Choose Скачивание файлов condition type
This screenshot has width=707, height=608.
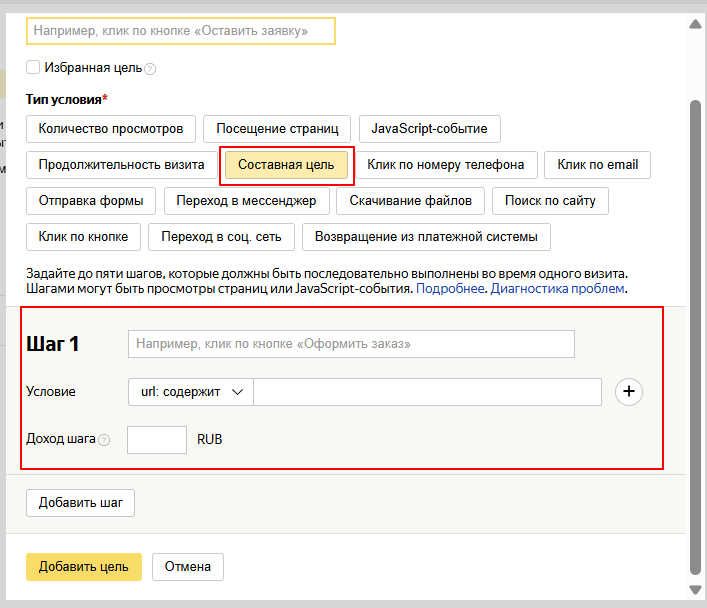[x=410, y=201]
